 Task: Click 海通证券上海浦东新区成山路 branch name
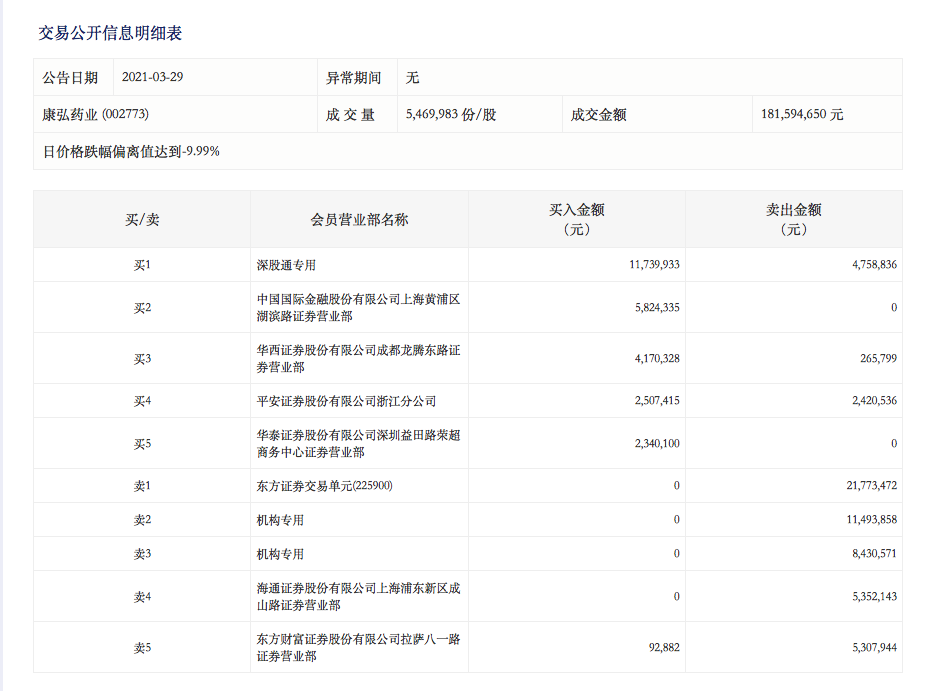click(x=358, y=597)
